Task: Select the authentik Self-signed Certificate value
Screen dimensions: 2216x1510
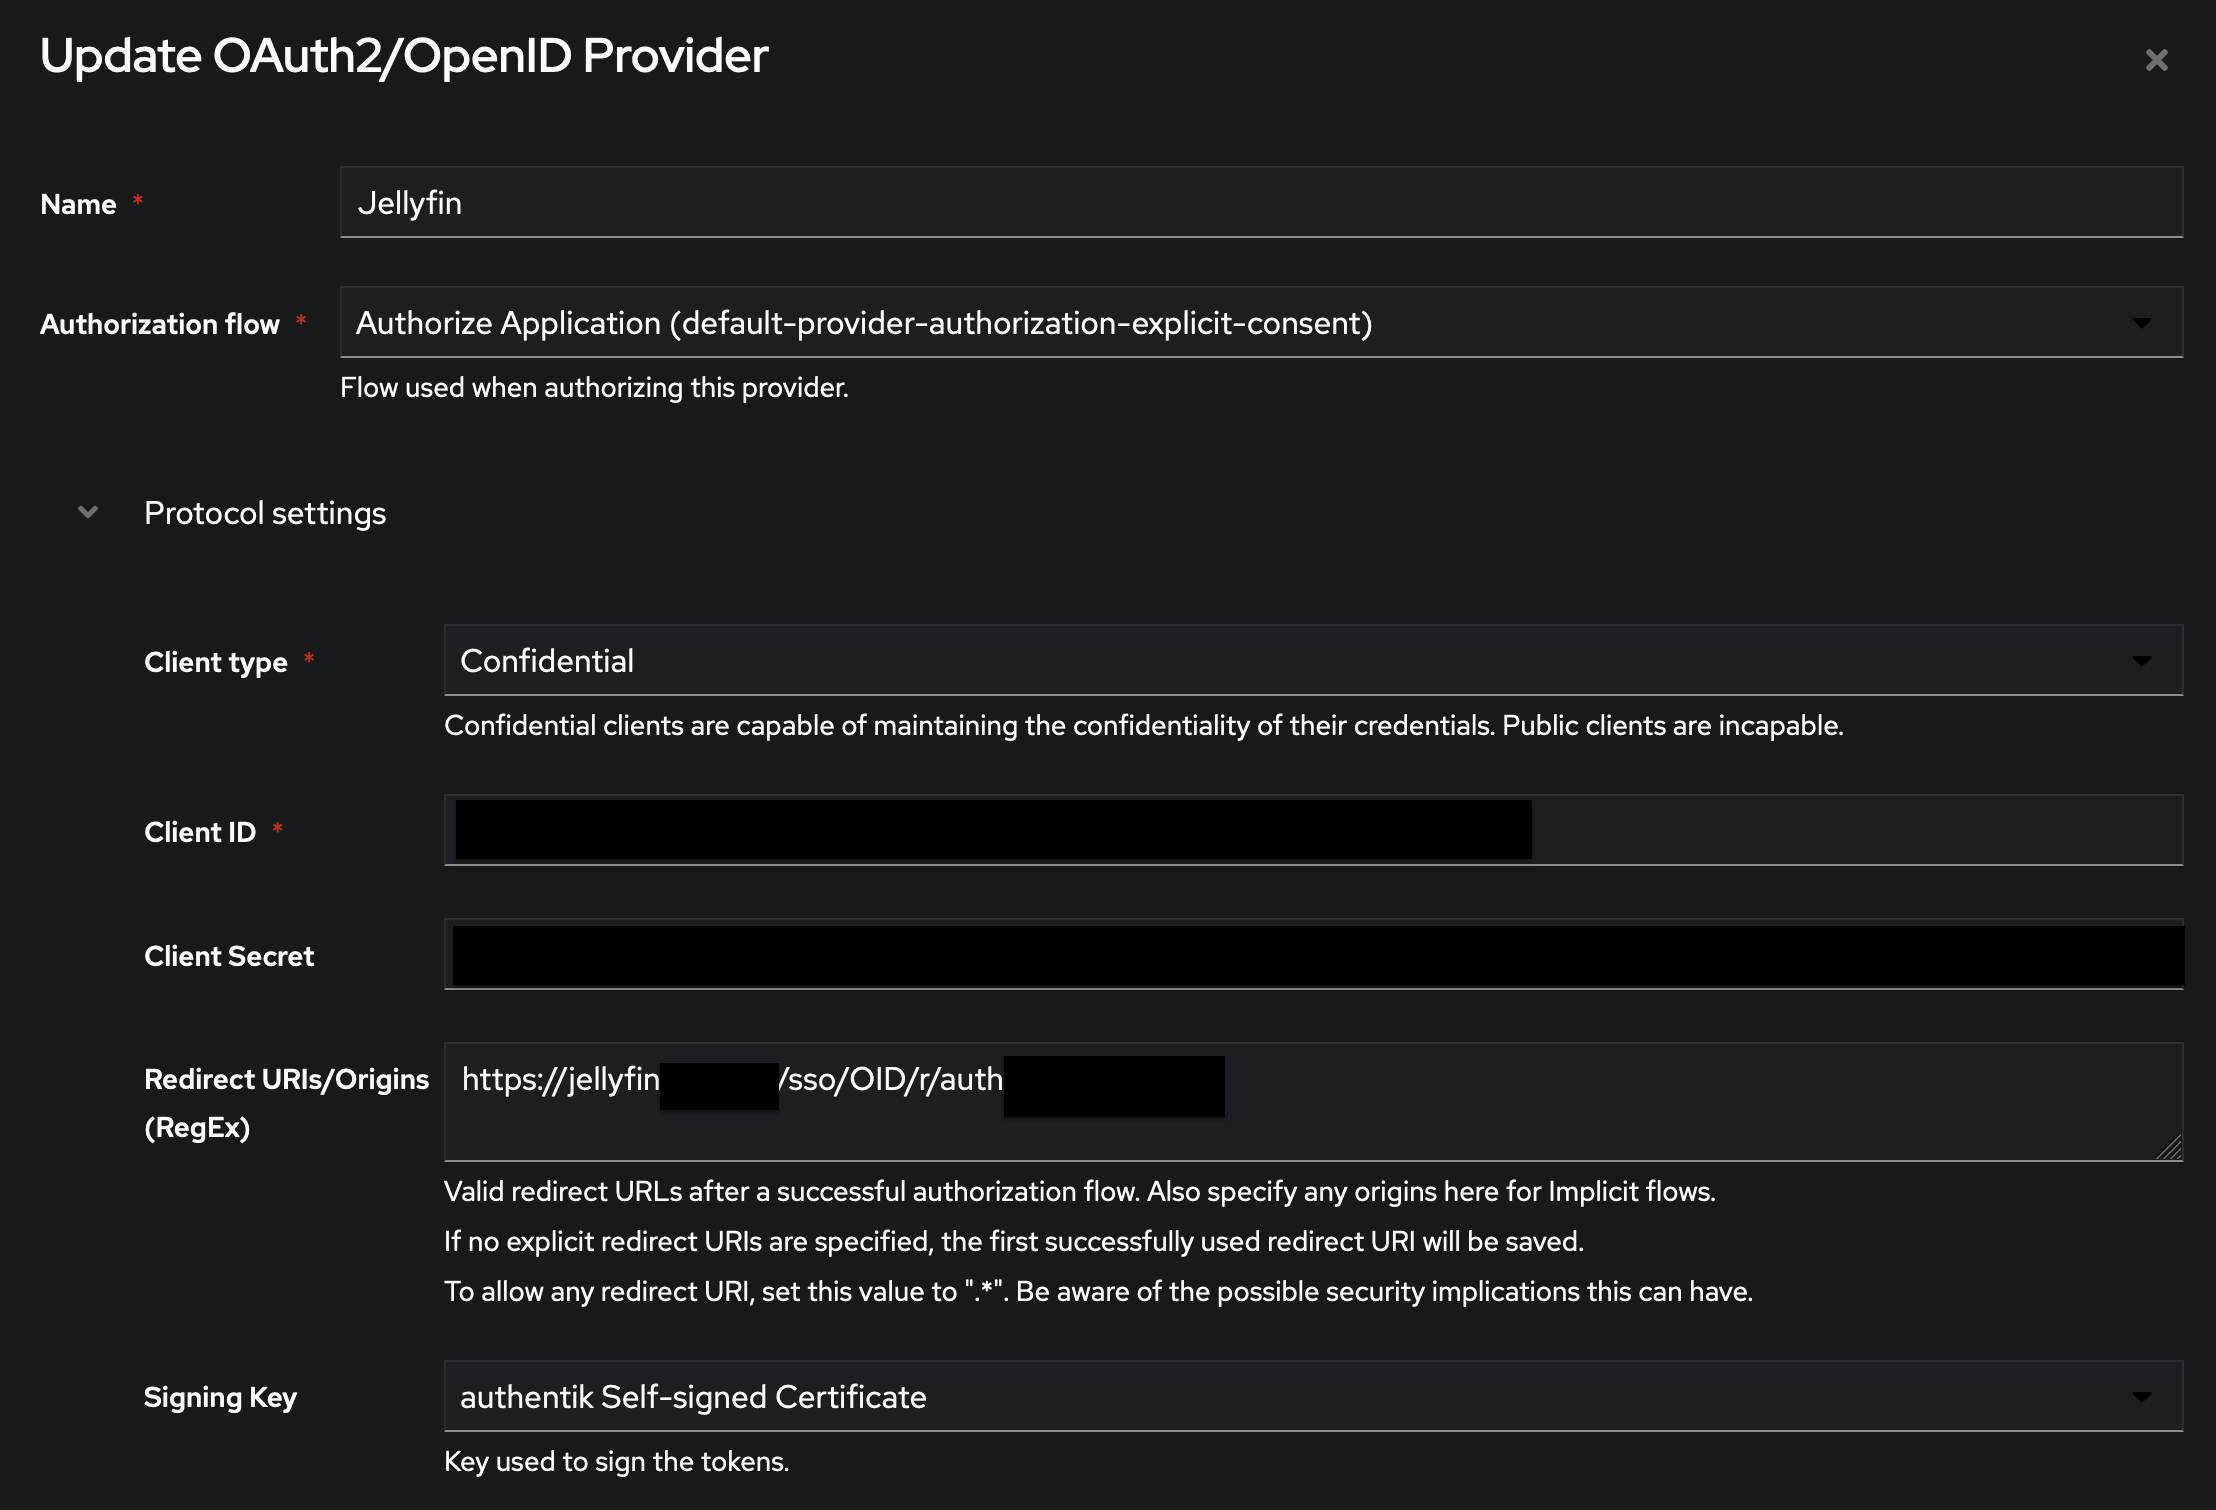Action: click(x=692, y=1396)
